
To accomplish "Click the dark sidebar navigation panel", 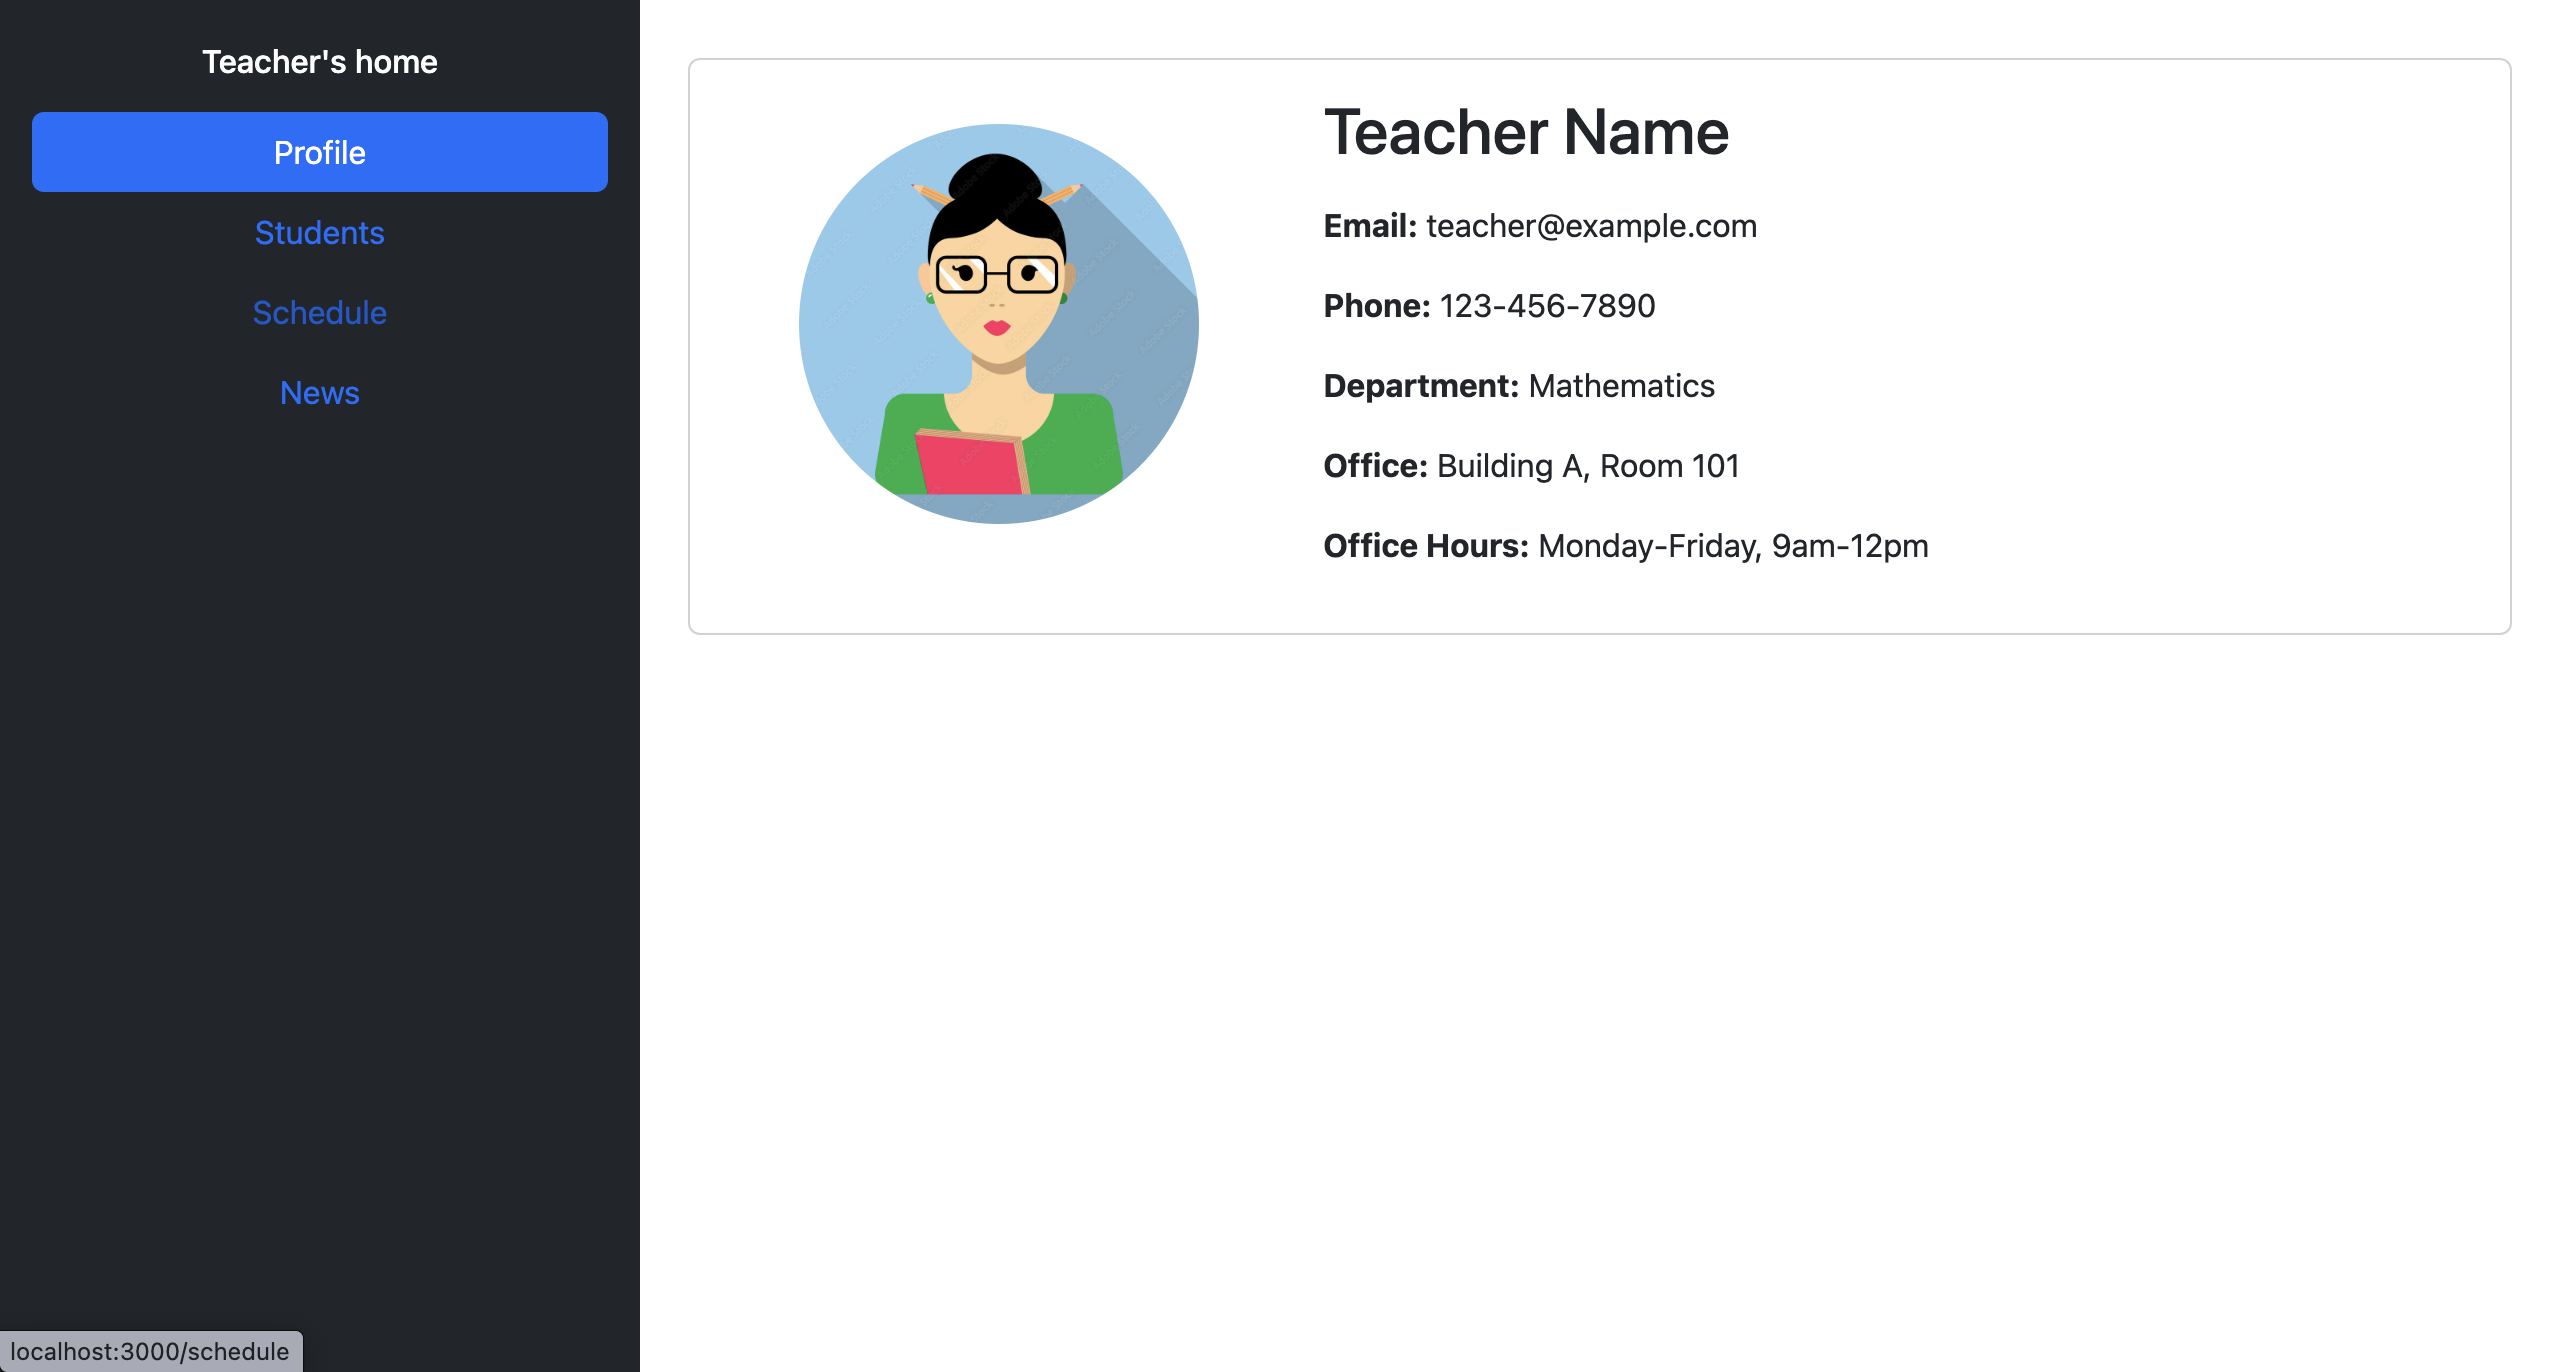I will [319, 800].
